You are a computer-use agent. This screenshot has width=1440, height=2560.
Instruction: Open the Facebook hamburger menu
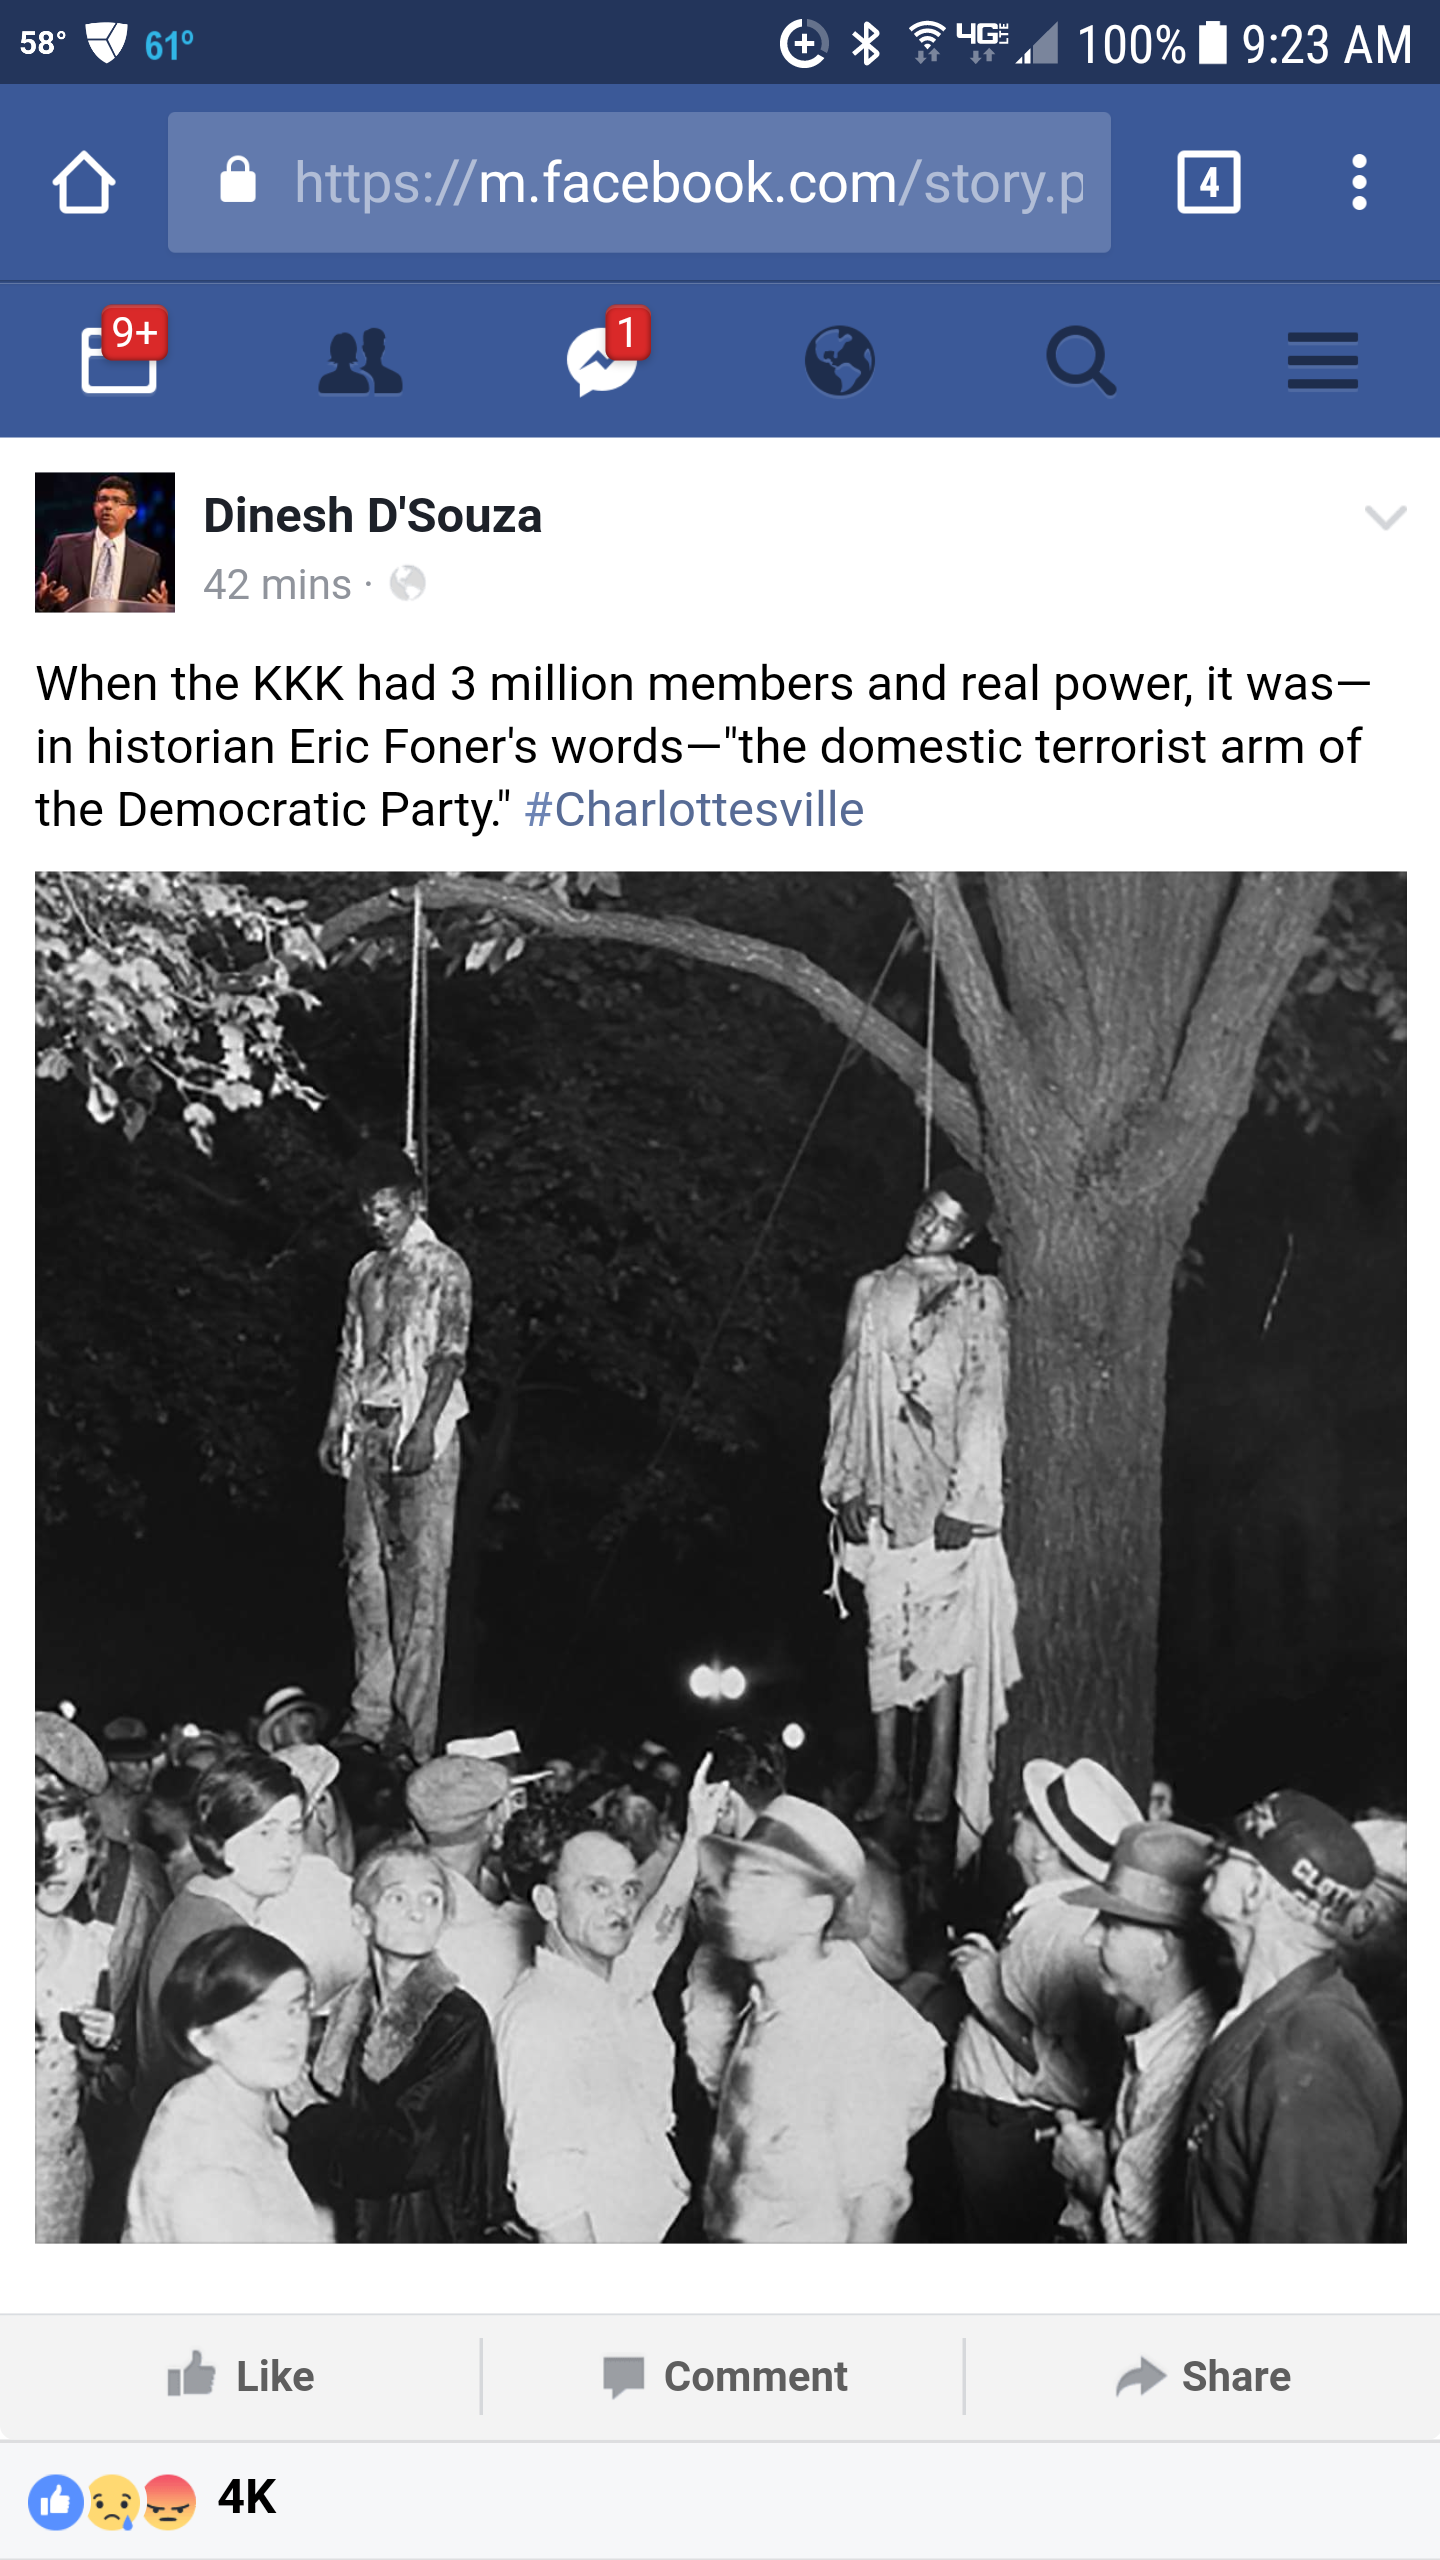(1322, 361)
